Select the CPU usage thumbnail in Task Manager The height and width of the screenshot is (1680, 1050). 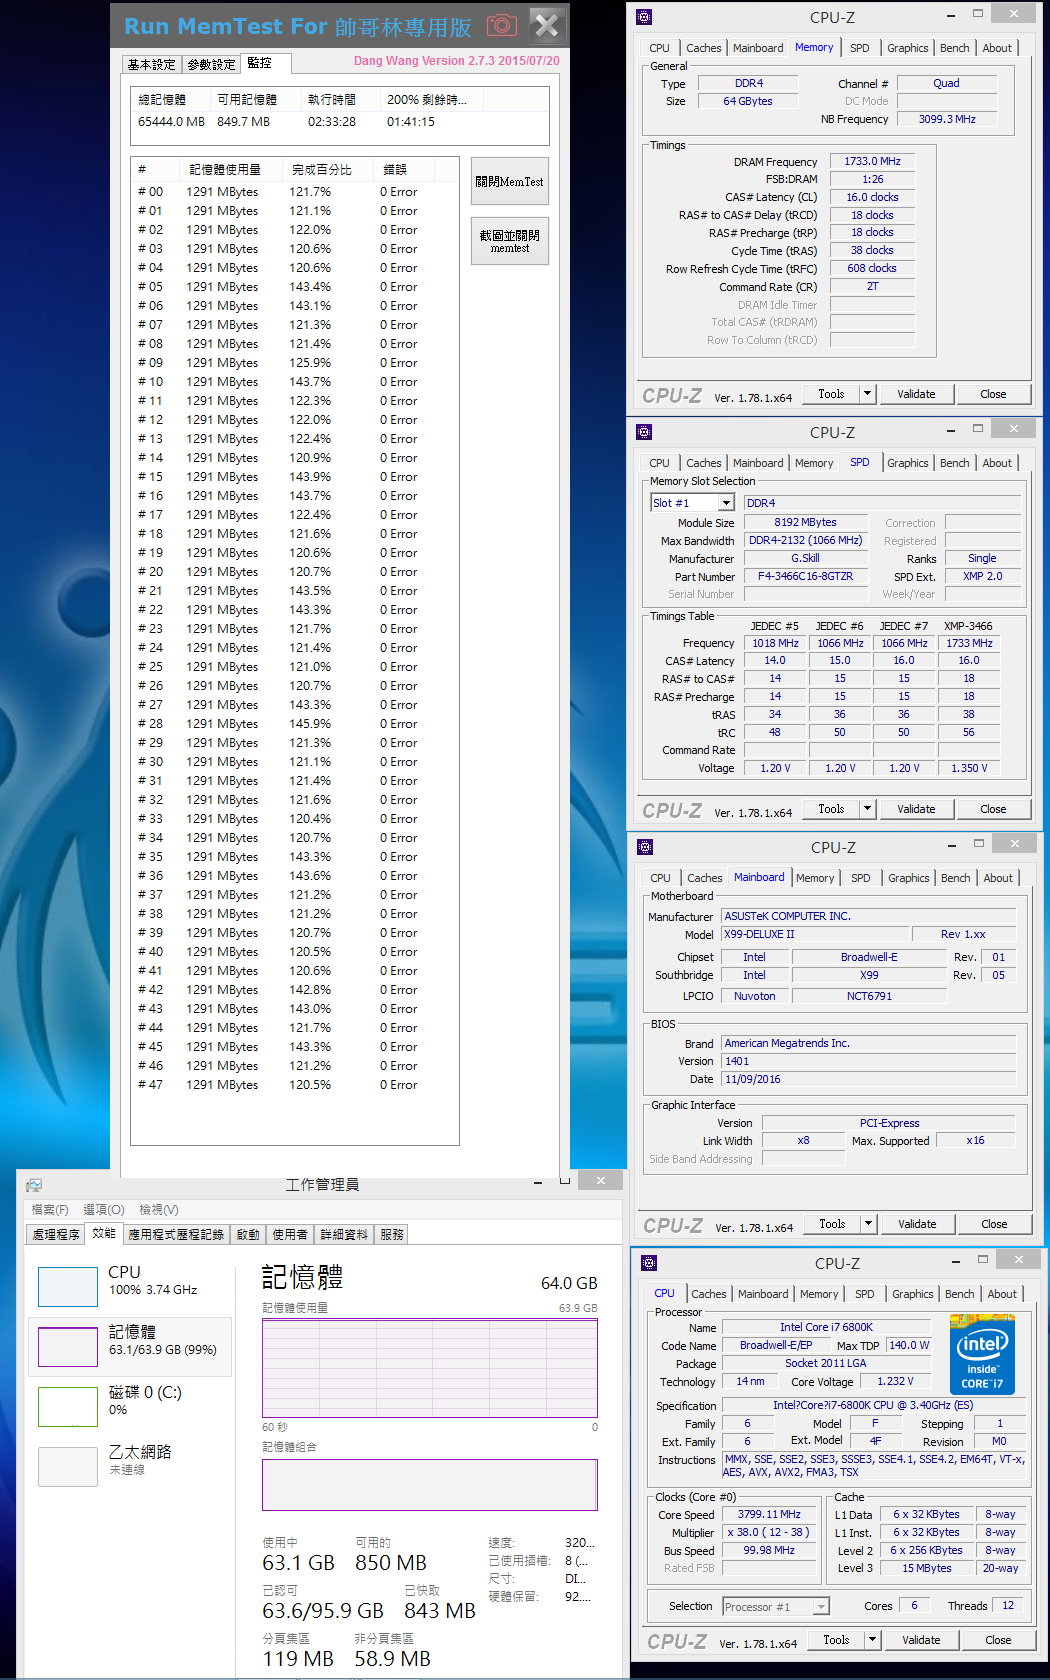click(68, 1286)
